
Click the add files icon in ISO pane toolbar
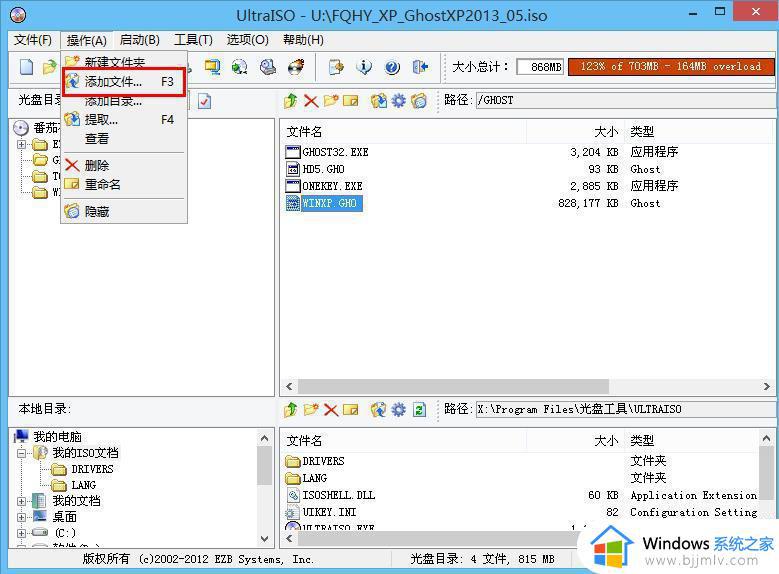click(379, 101)
